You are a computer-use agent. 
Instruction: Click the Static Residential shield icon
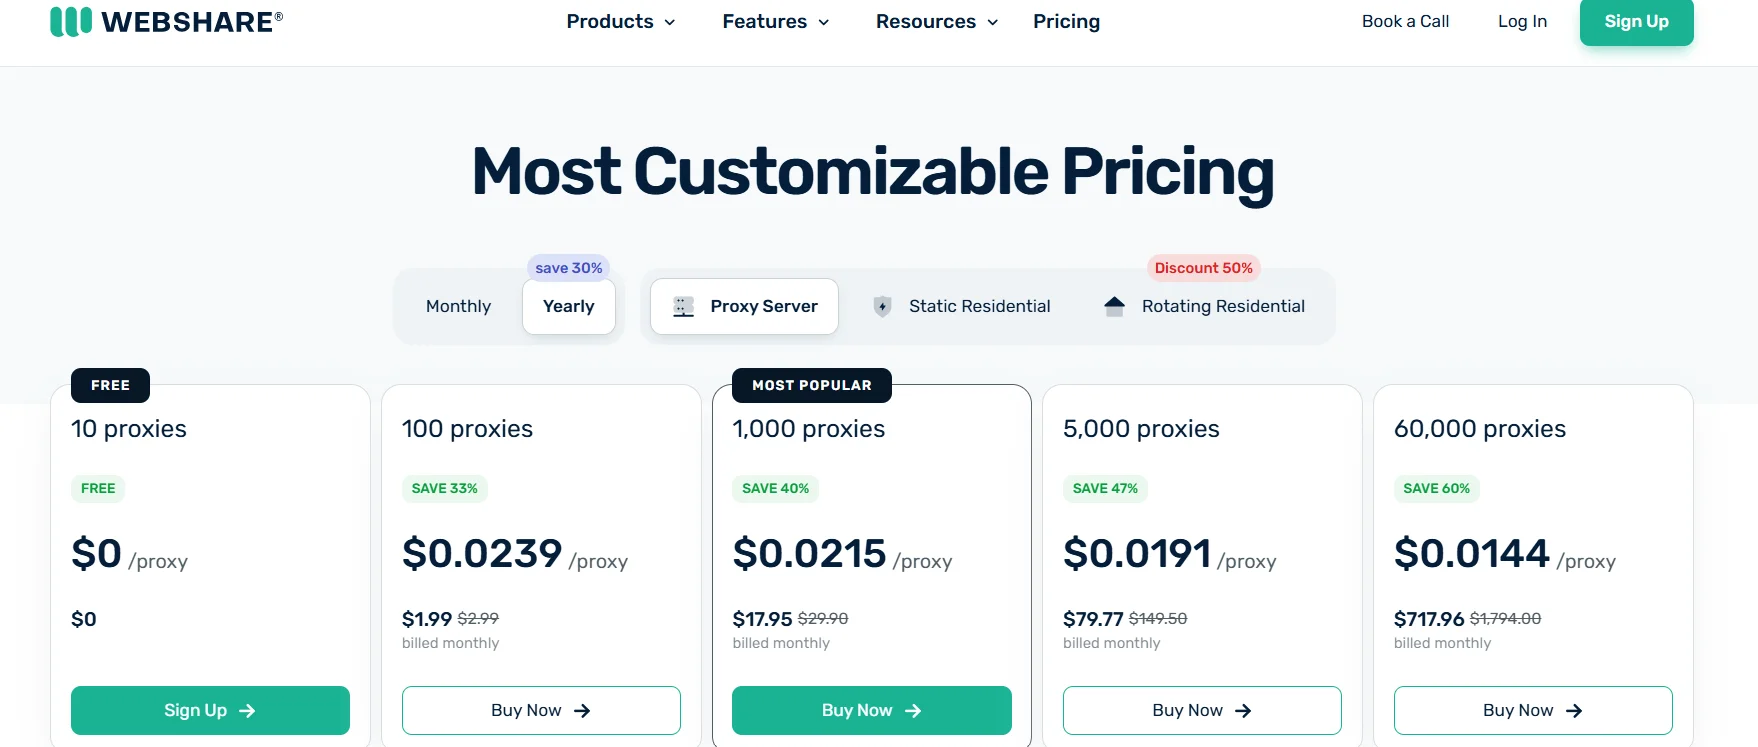pos(882,307)
